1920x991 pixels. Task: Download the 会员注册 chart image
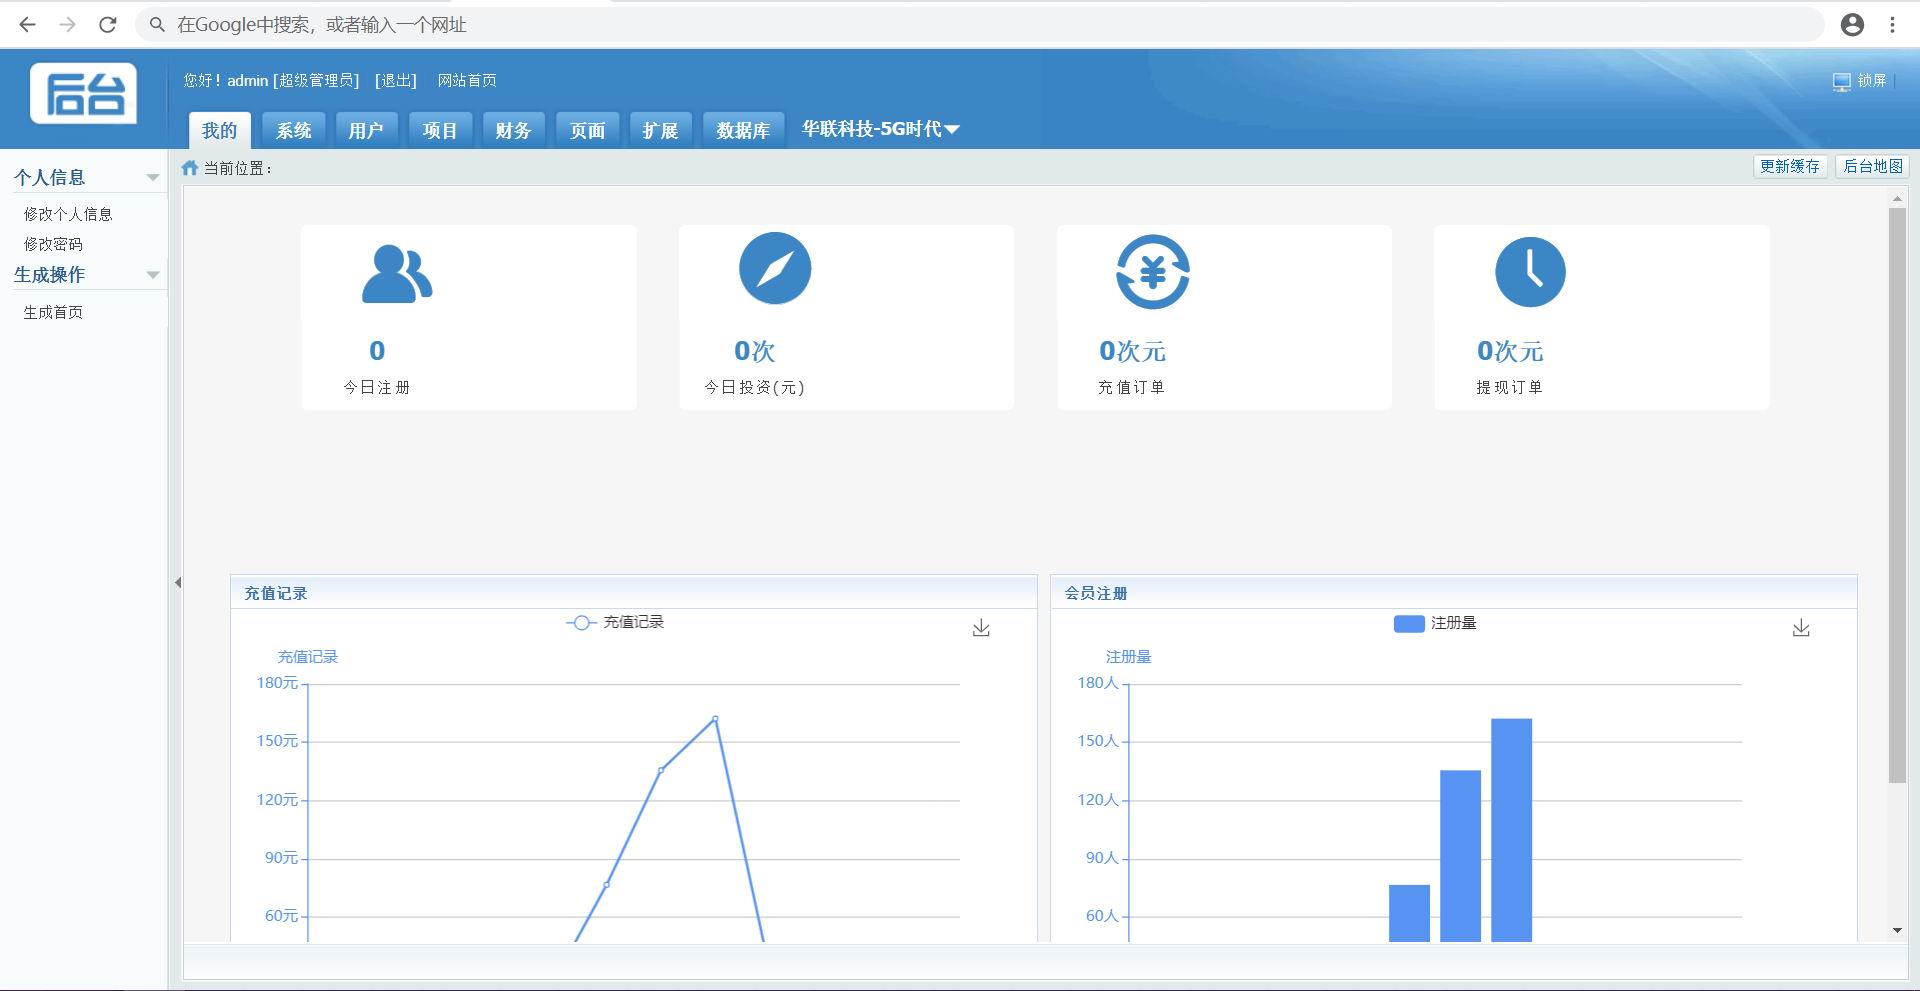pyautogui.click(x=1801, y=628)
